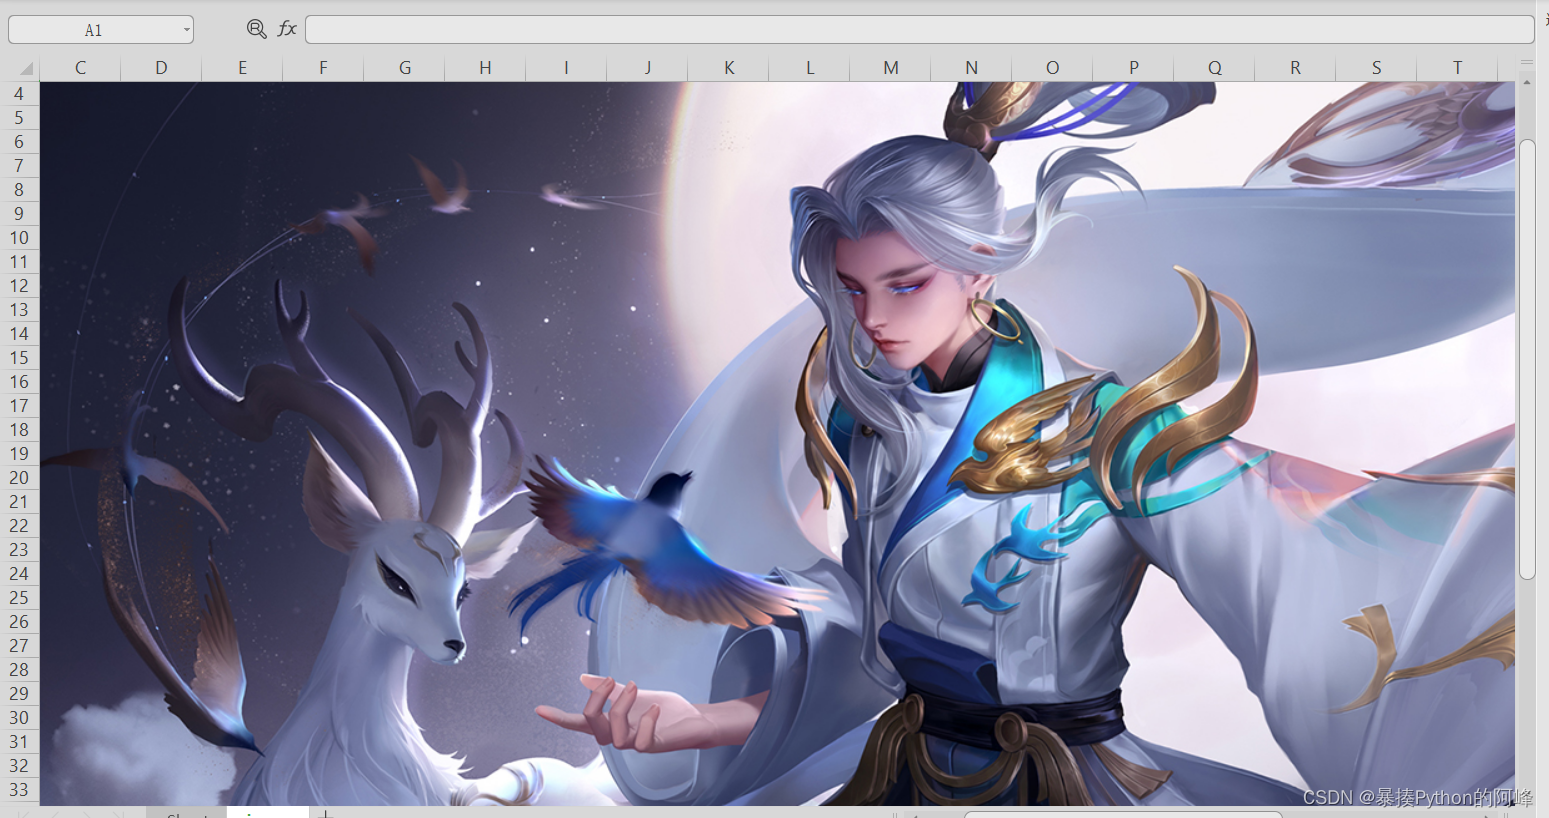Image resolution: width=1549 pixels, height=818 pixels.
Task: Select row 20 header
Action: coord(19,478)
